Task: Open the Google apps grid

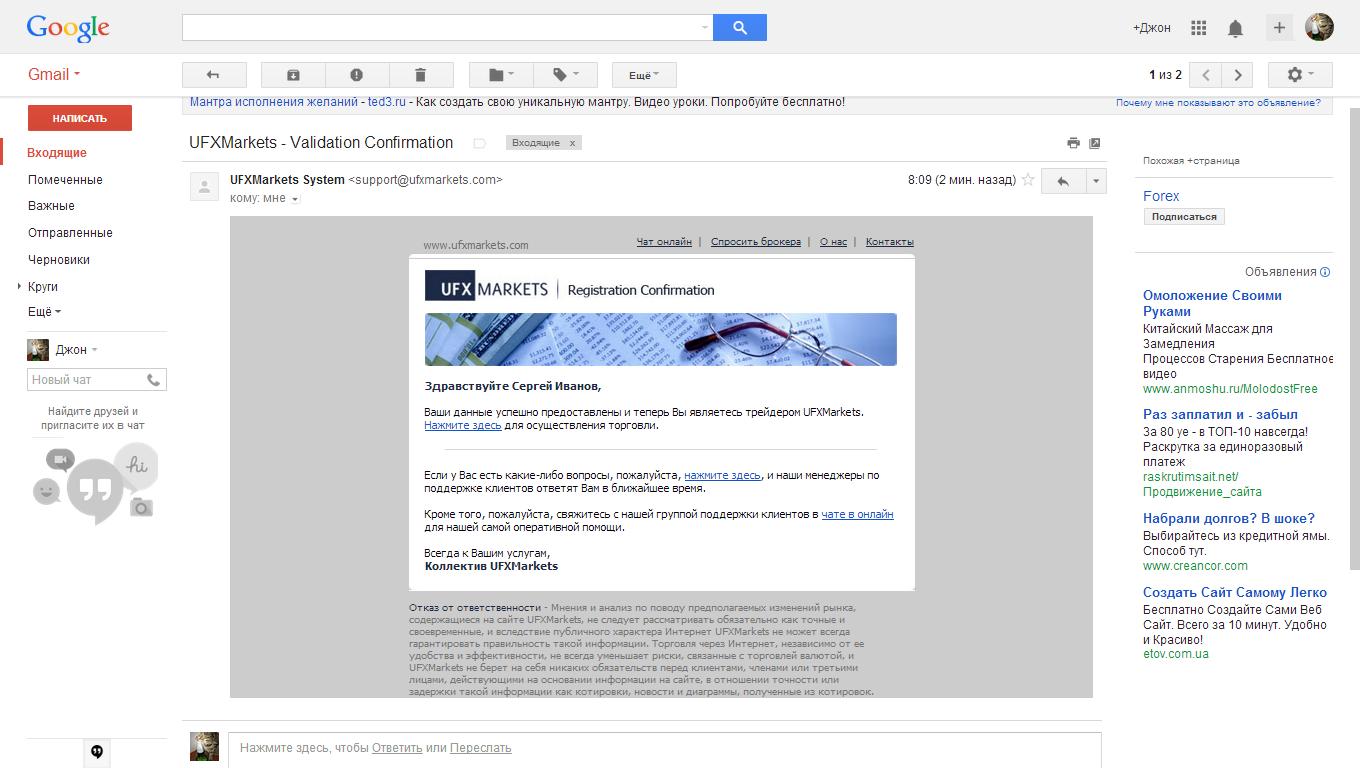Action: coord(1199,28)
